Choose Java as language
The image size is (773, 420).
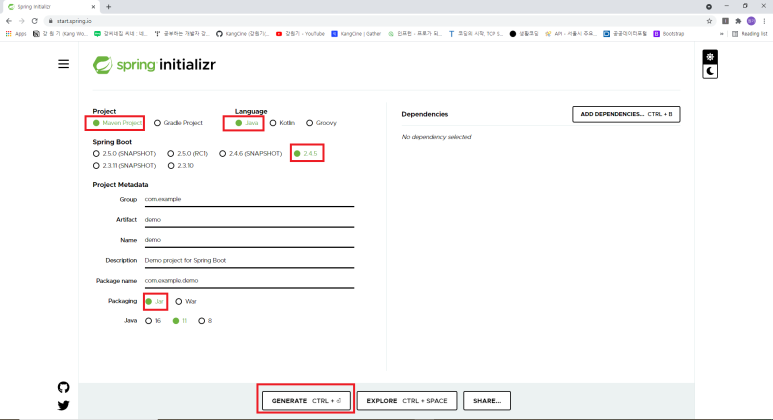[246, 123]
